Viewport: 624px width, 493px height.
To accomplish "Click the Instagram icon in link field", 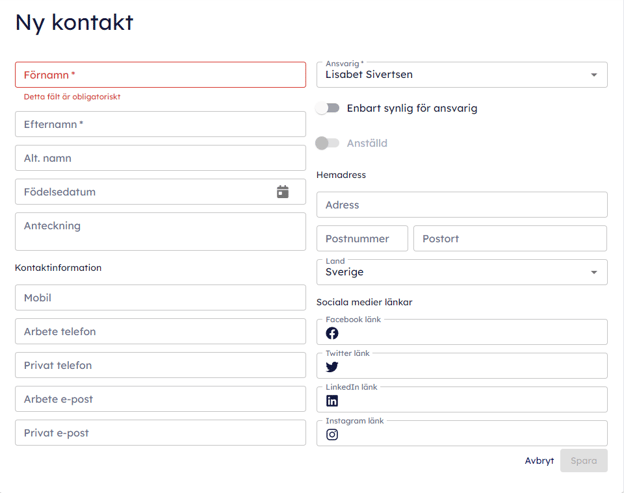I will point(332,435).
